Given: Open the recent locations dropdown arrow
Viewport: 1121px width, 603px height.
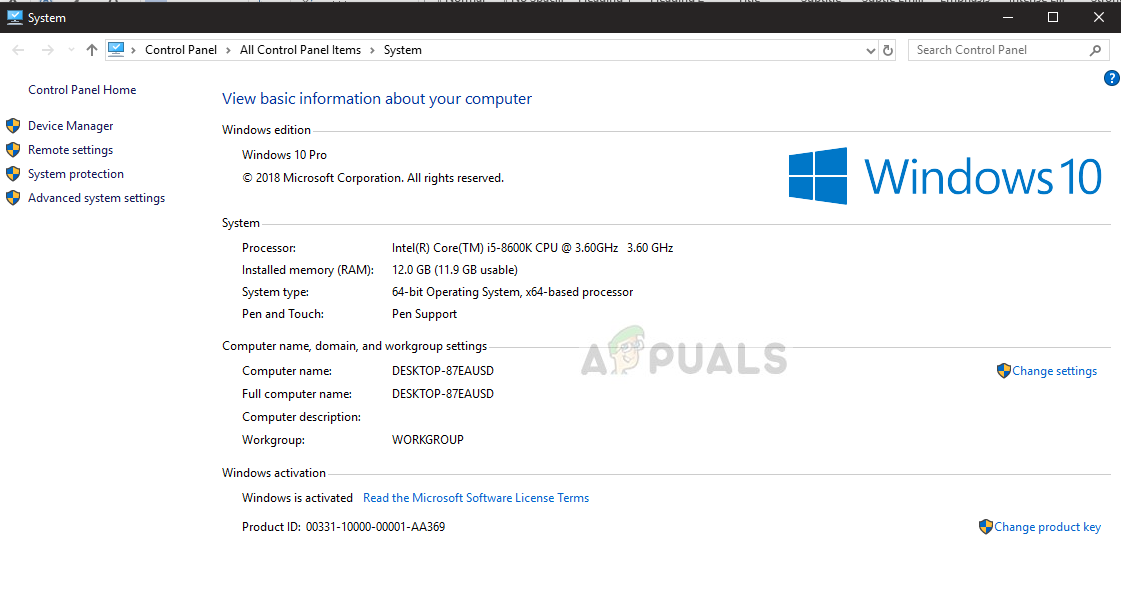Looking at the screenshot, I should click(x=70, y=50).
